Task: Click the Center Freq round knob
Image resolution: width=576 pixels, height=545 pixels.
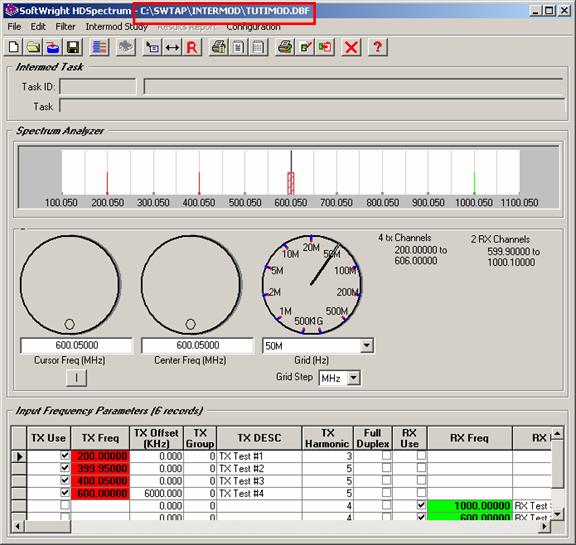Action: click(x=191, y=285)
